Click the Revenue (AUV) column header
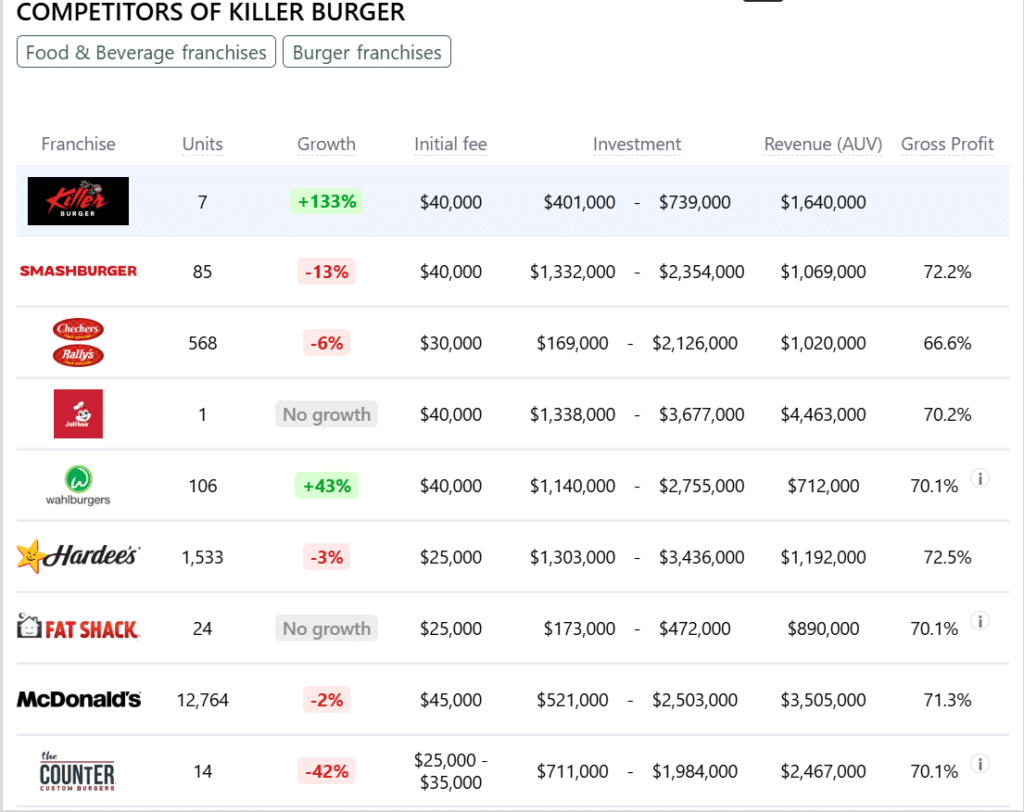The height and width of the screenshot is (812, 1024). 823,144
